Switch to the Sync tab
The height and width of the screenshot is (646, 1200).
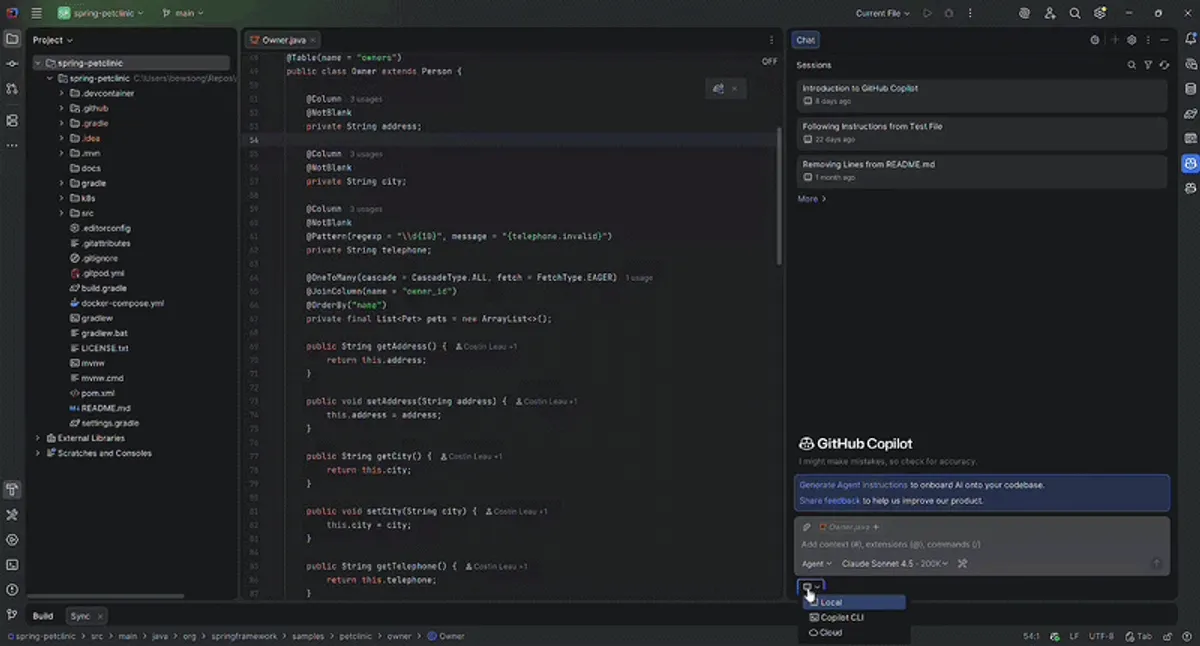[x=86, y=616]
